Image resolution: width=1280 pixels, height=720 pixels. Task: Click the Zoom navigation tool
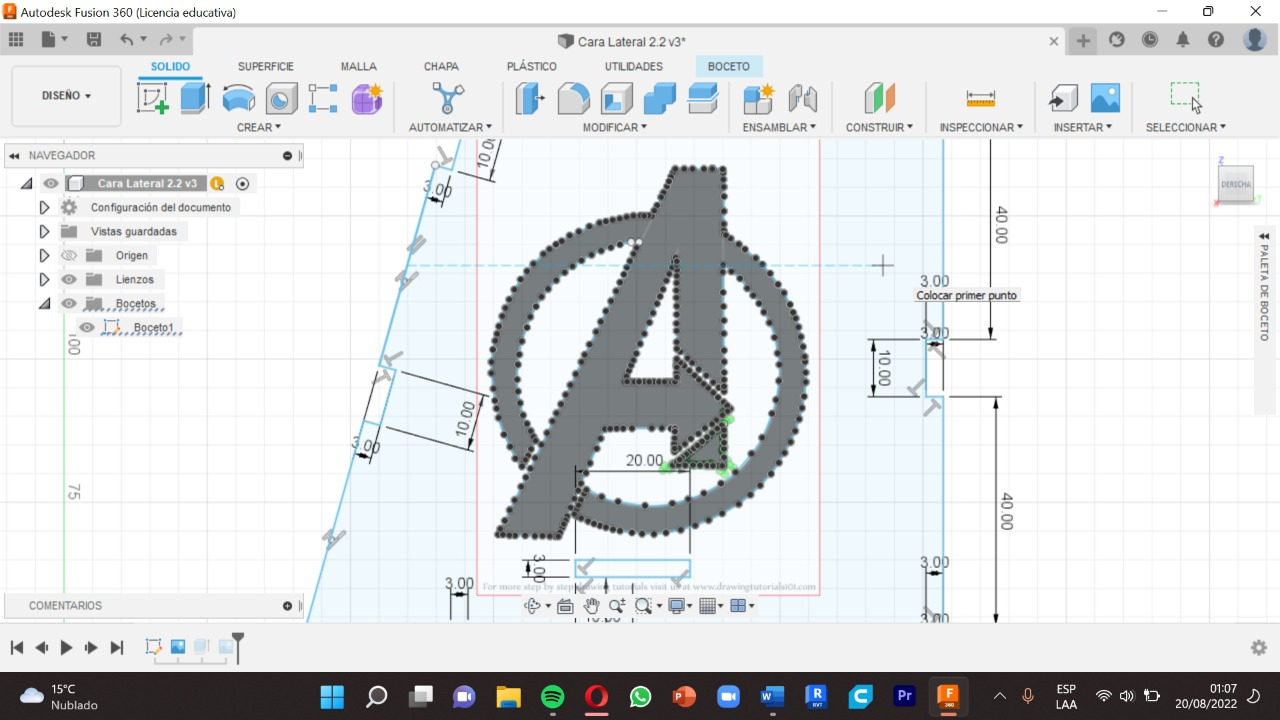[x=616, y=606]
